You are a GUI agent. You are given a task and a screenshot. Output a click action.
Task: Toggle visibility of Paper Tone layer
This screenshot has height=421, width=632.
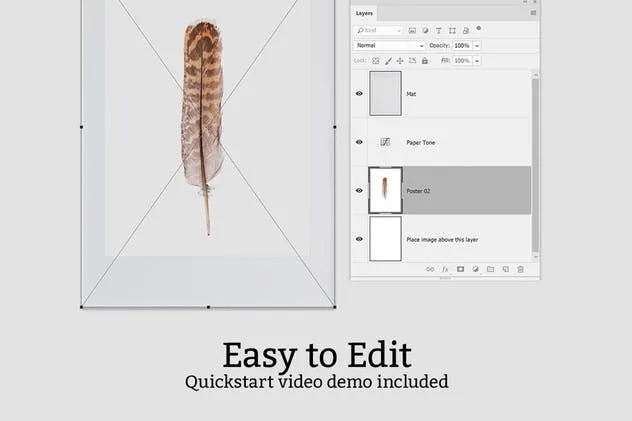tap(359, 142)
